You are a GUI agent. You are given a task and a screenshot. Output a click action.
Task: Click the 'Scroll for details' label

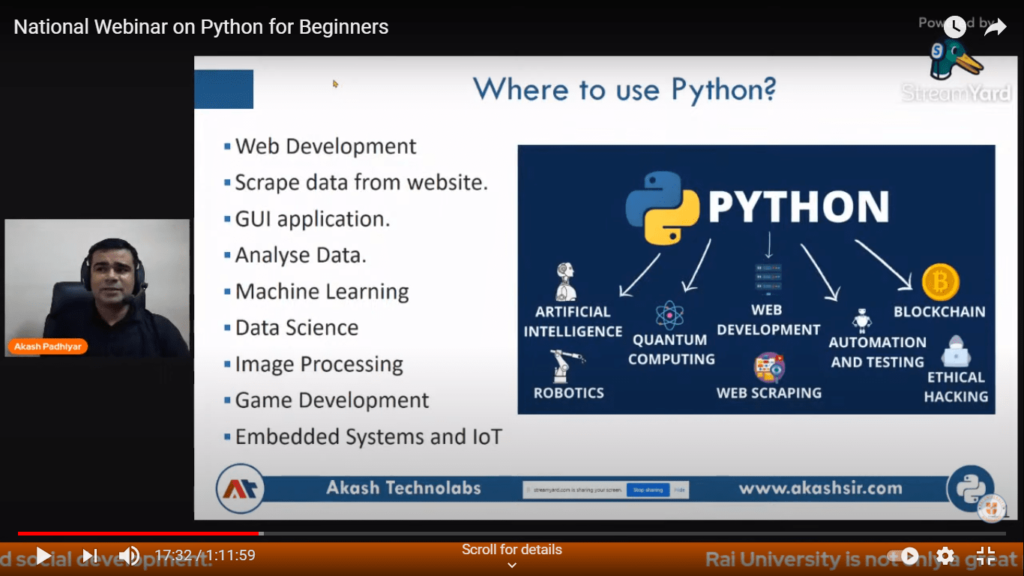[512, 550]
